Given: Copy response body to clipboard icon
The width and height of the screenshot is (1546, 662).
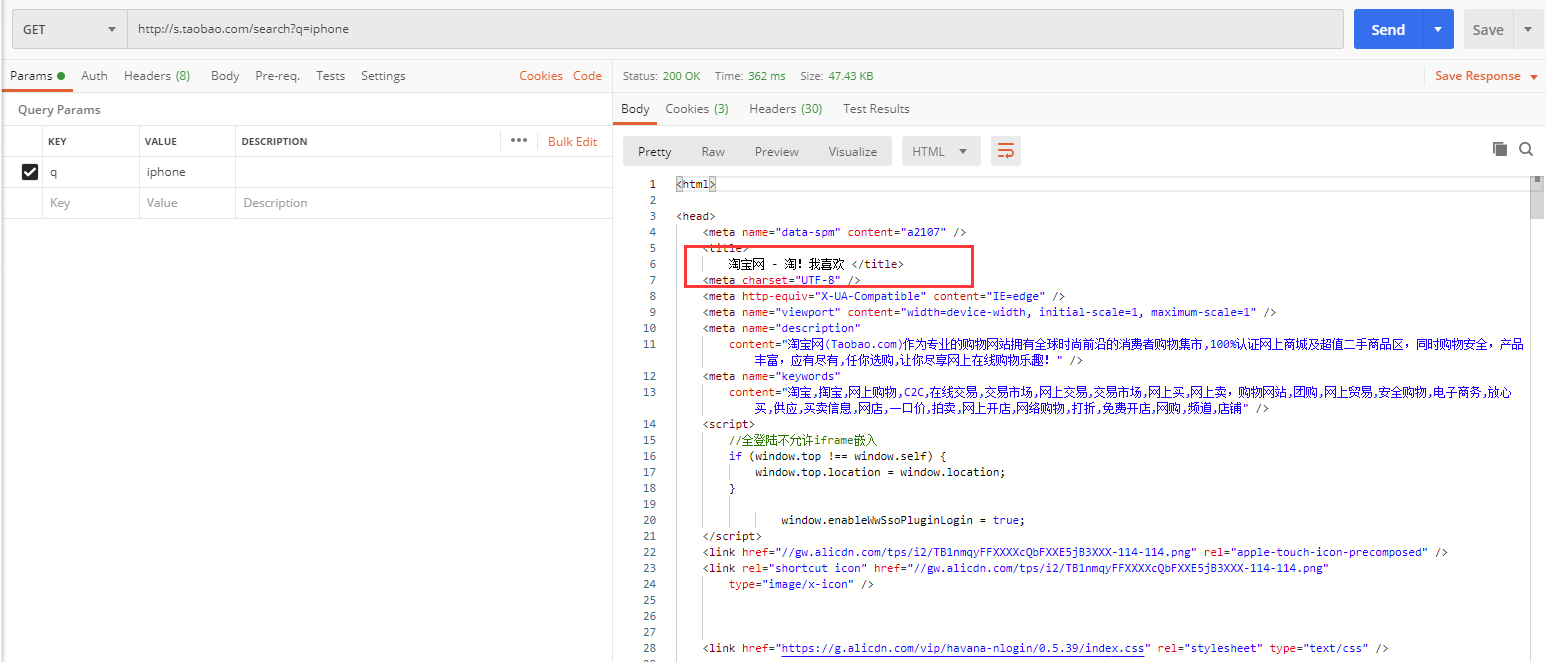Looking at the screenshot, I should point(1499,149).
